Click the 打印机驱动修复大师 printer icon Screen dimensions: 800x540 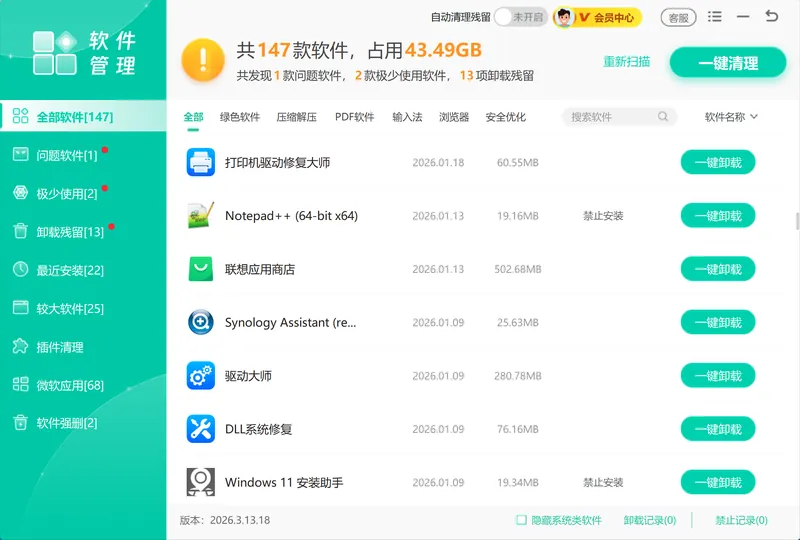click(x=201, y=162)
